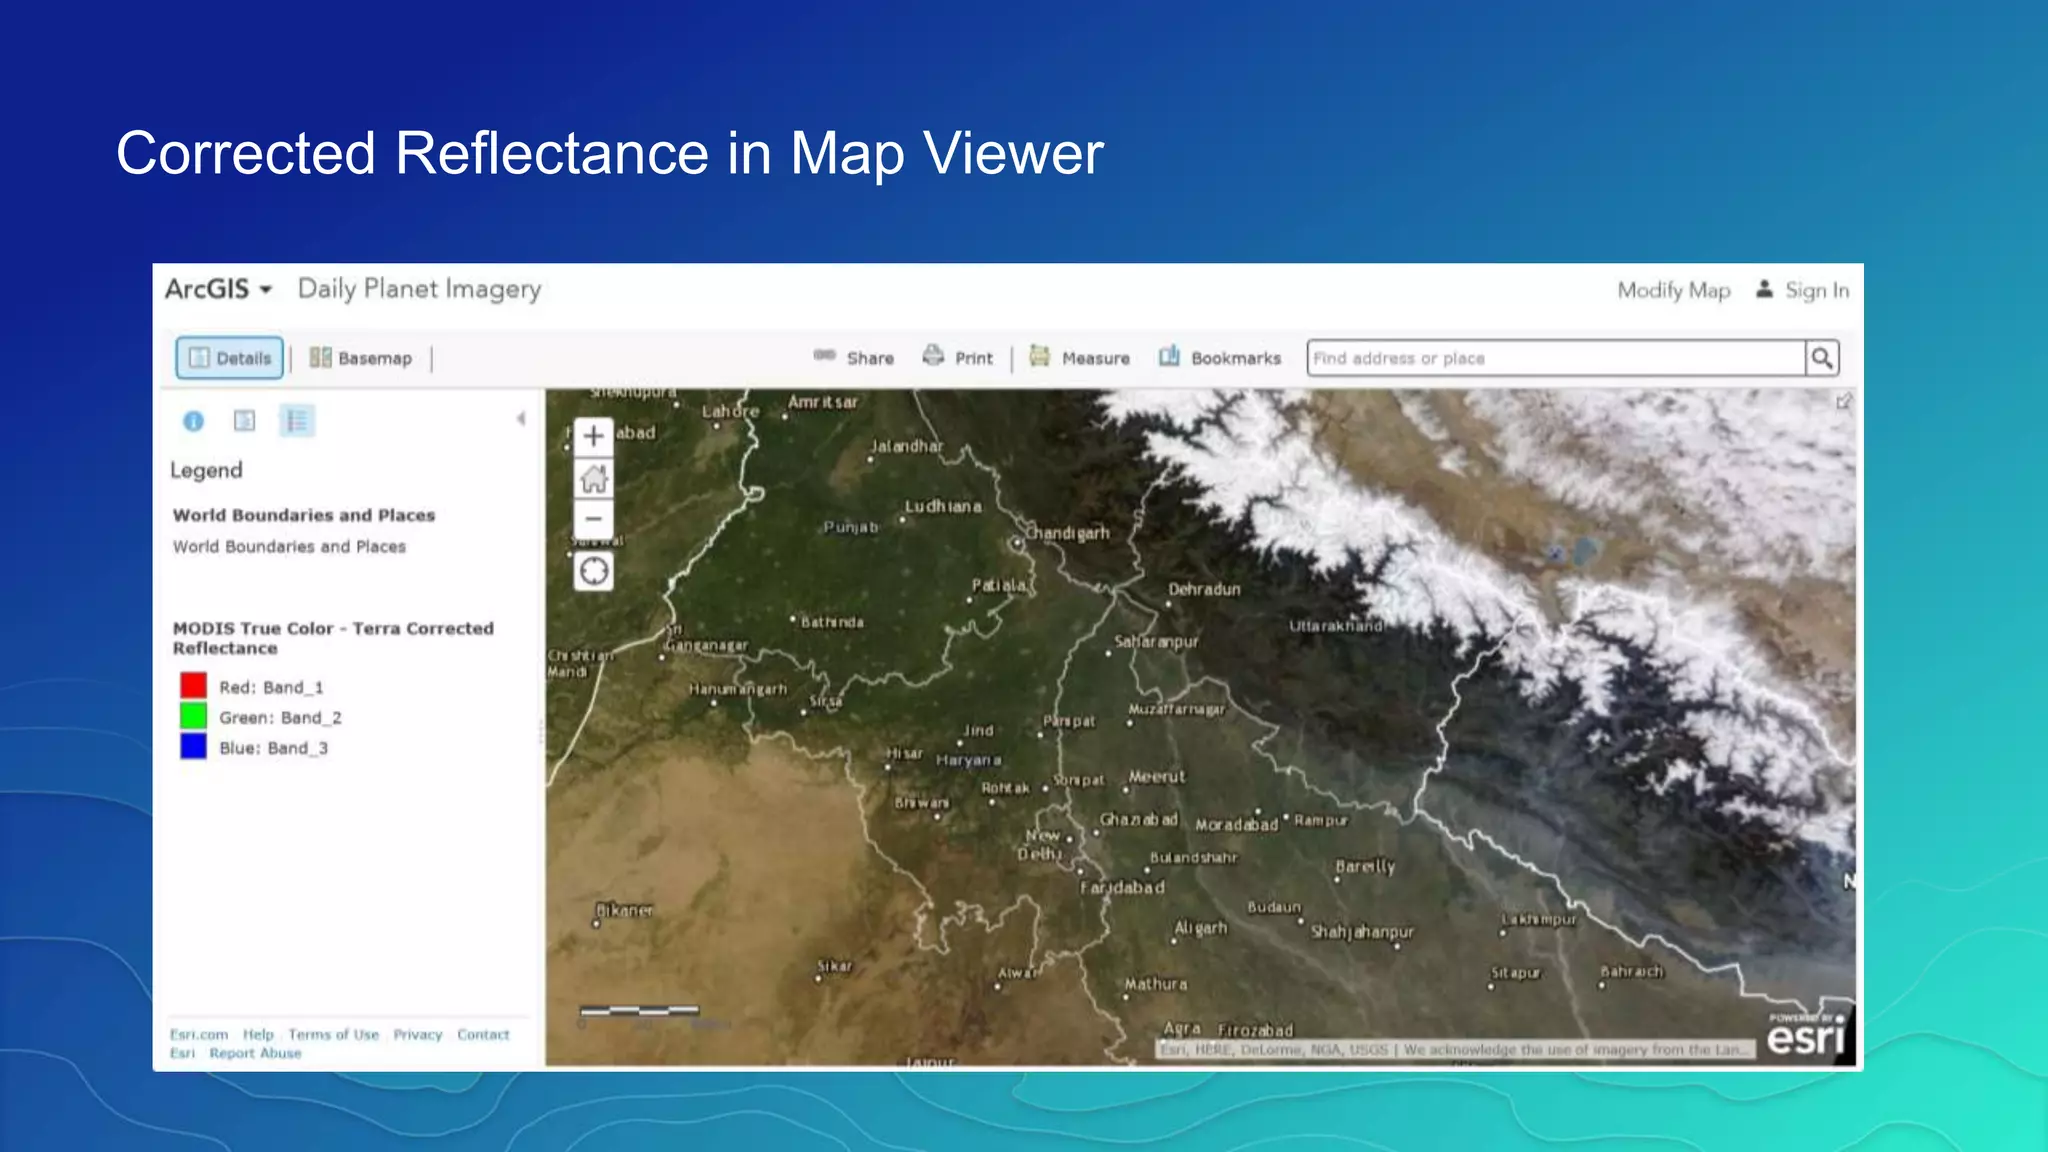Screen dimensions: 2048x1152
Task: Click the Blue: Band_3 label
Action: (273, 748)
